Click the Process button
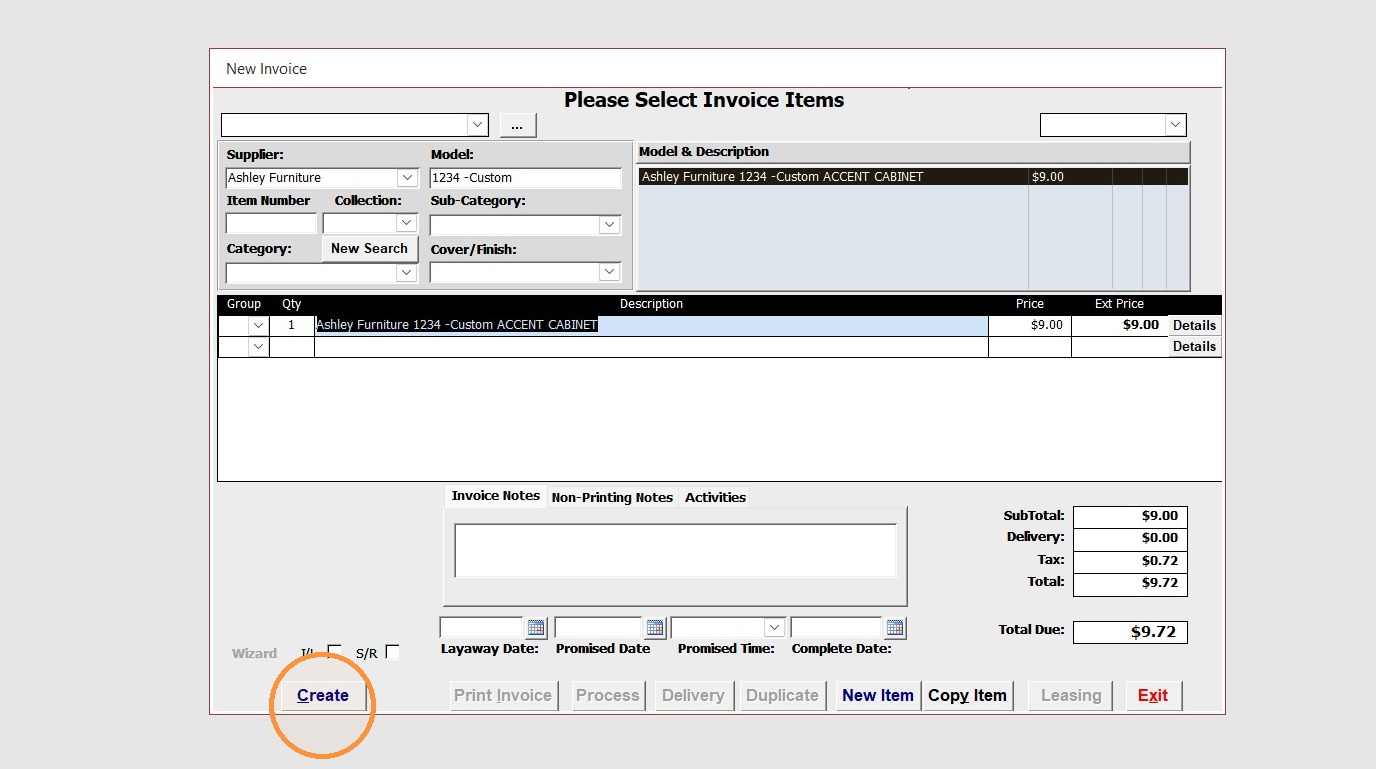 coord(607,695)
